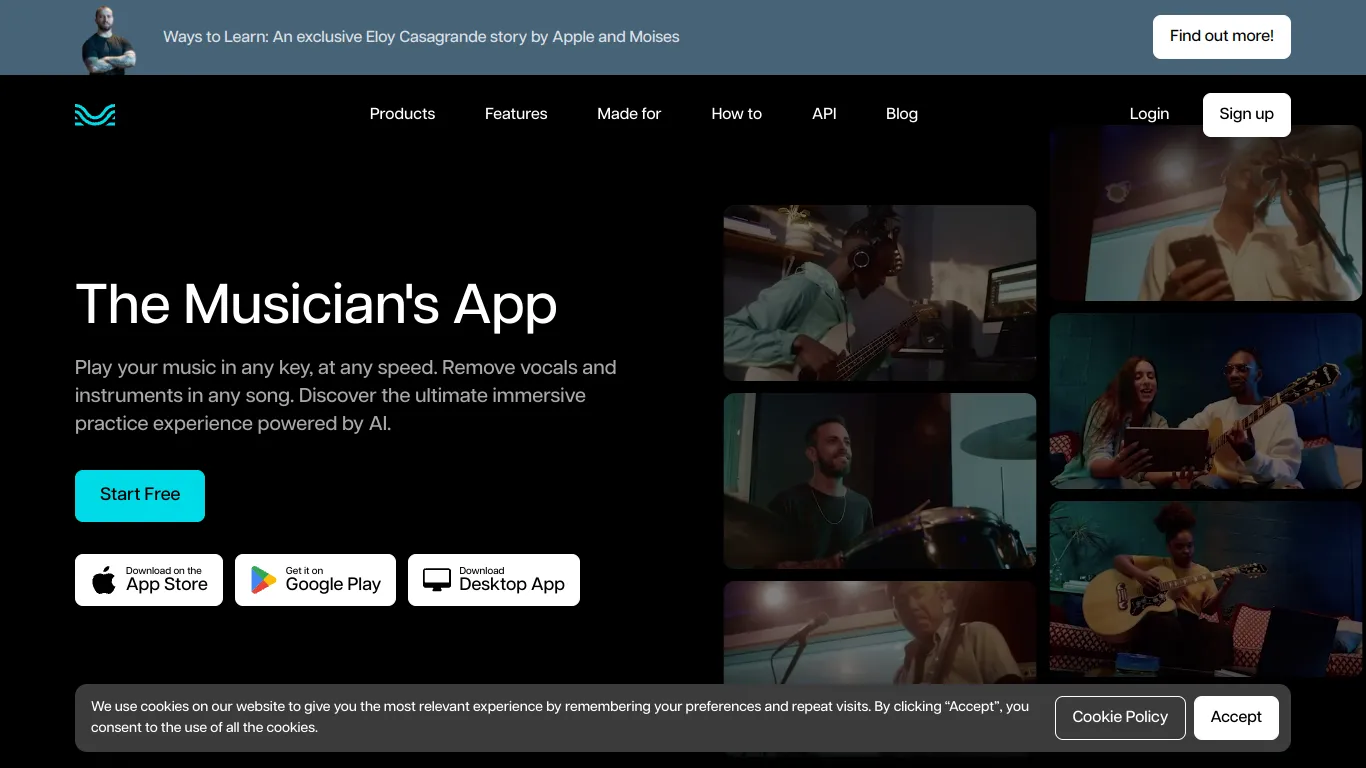Click the Moises logo
Viewport: 1366px width, 768px height.
pos(95,114)
